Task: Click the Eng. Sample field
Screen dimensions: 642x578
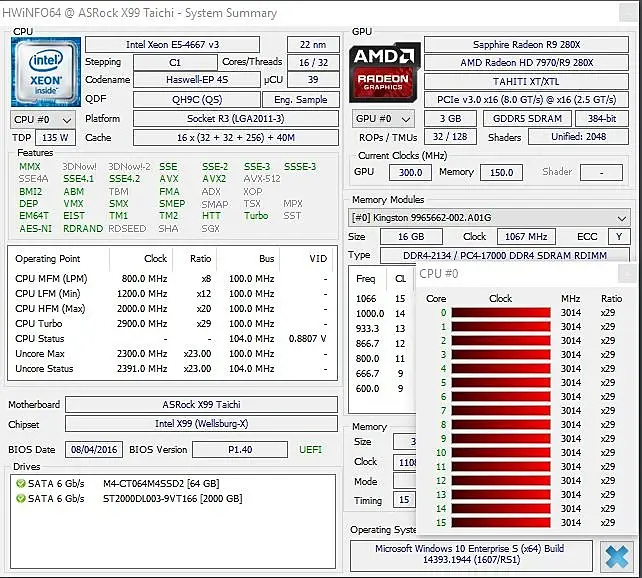Action: pyautogui.click(x=301, y=99)
